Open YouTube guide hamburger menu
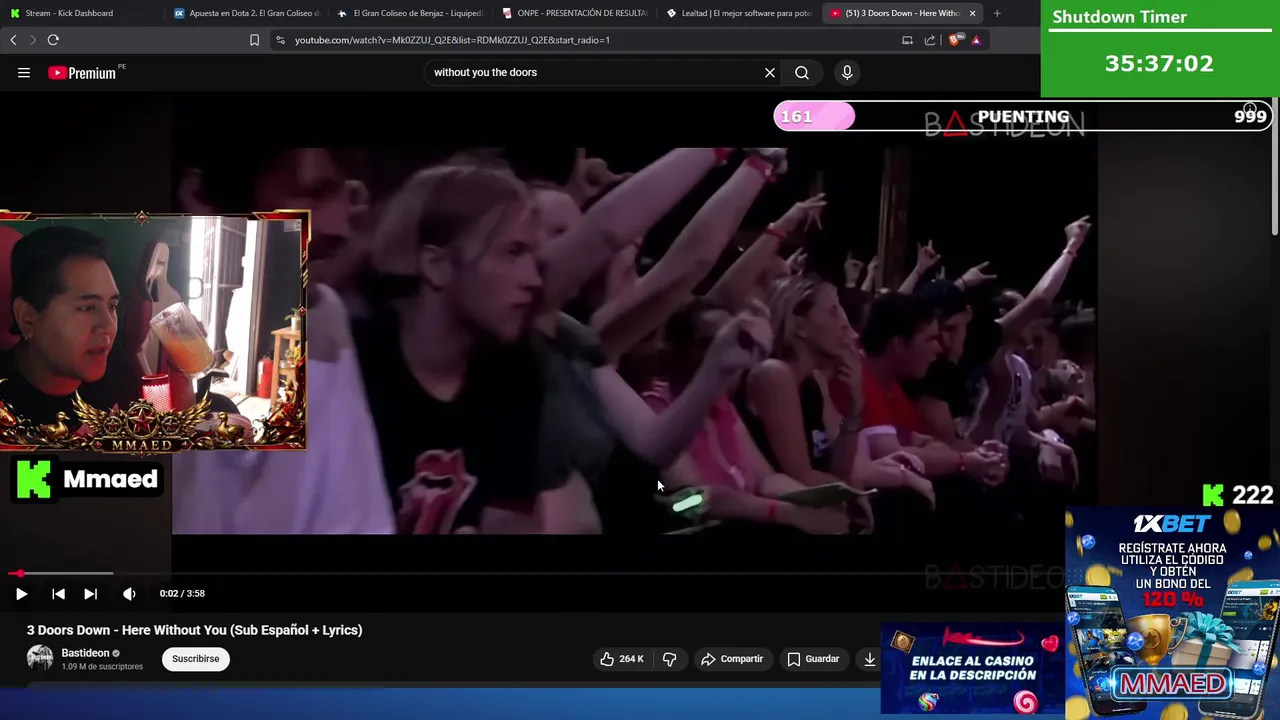The image size is (1280, 720). click(23, 72)
